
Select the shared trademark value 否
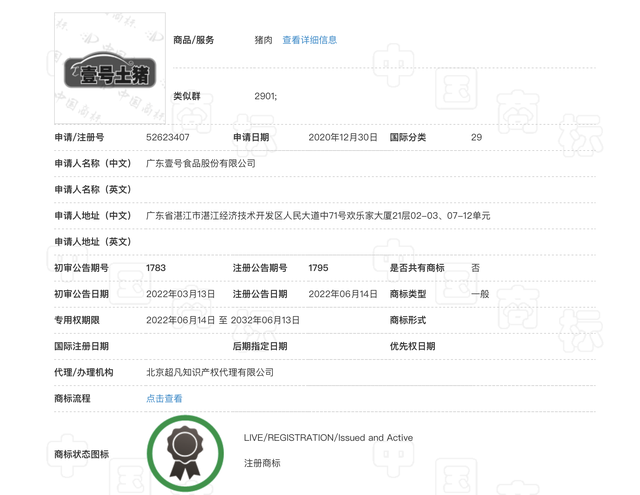(476, 268)
